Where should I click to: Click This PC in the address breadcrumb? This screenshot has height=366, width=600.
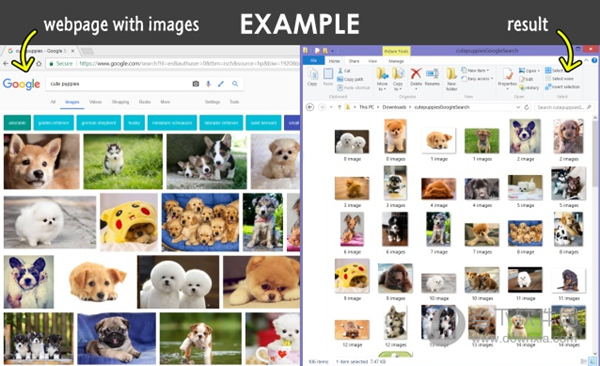[x=367, y=107]
